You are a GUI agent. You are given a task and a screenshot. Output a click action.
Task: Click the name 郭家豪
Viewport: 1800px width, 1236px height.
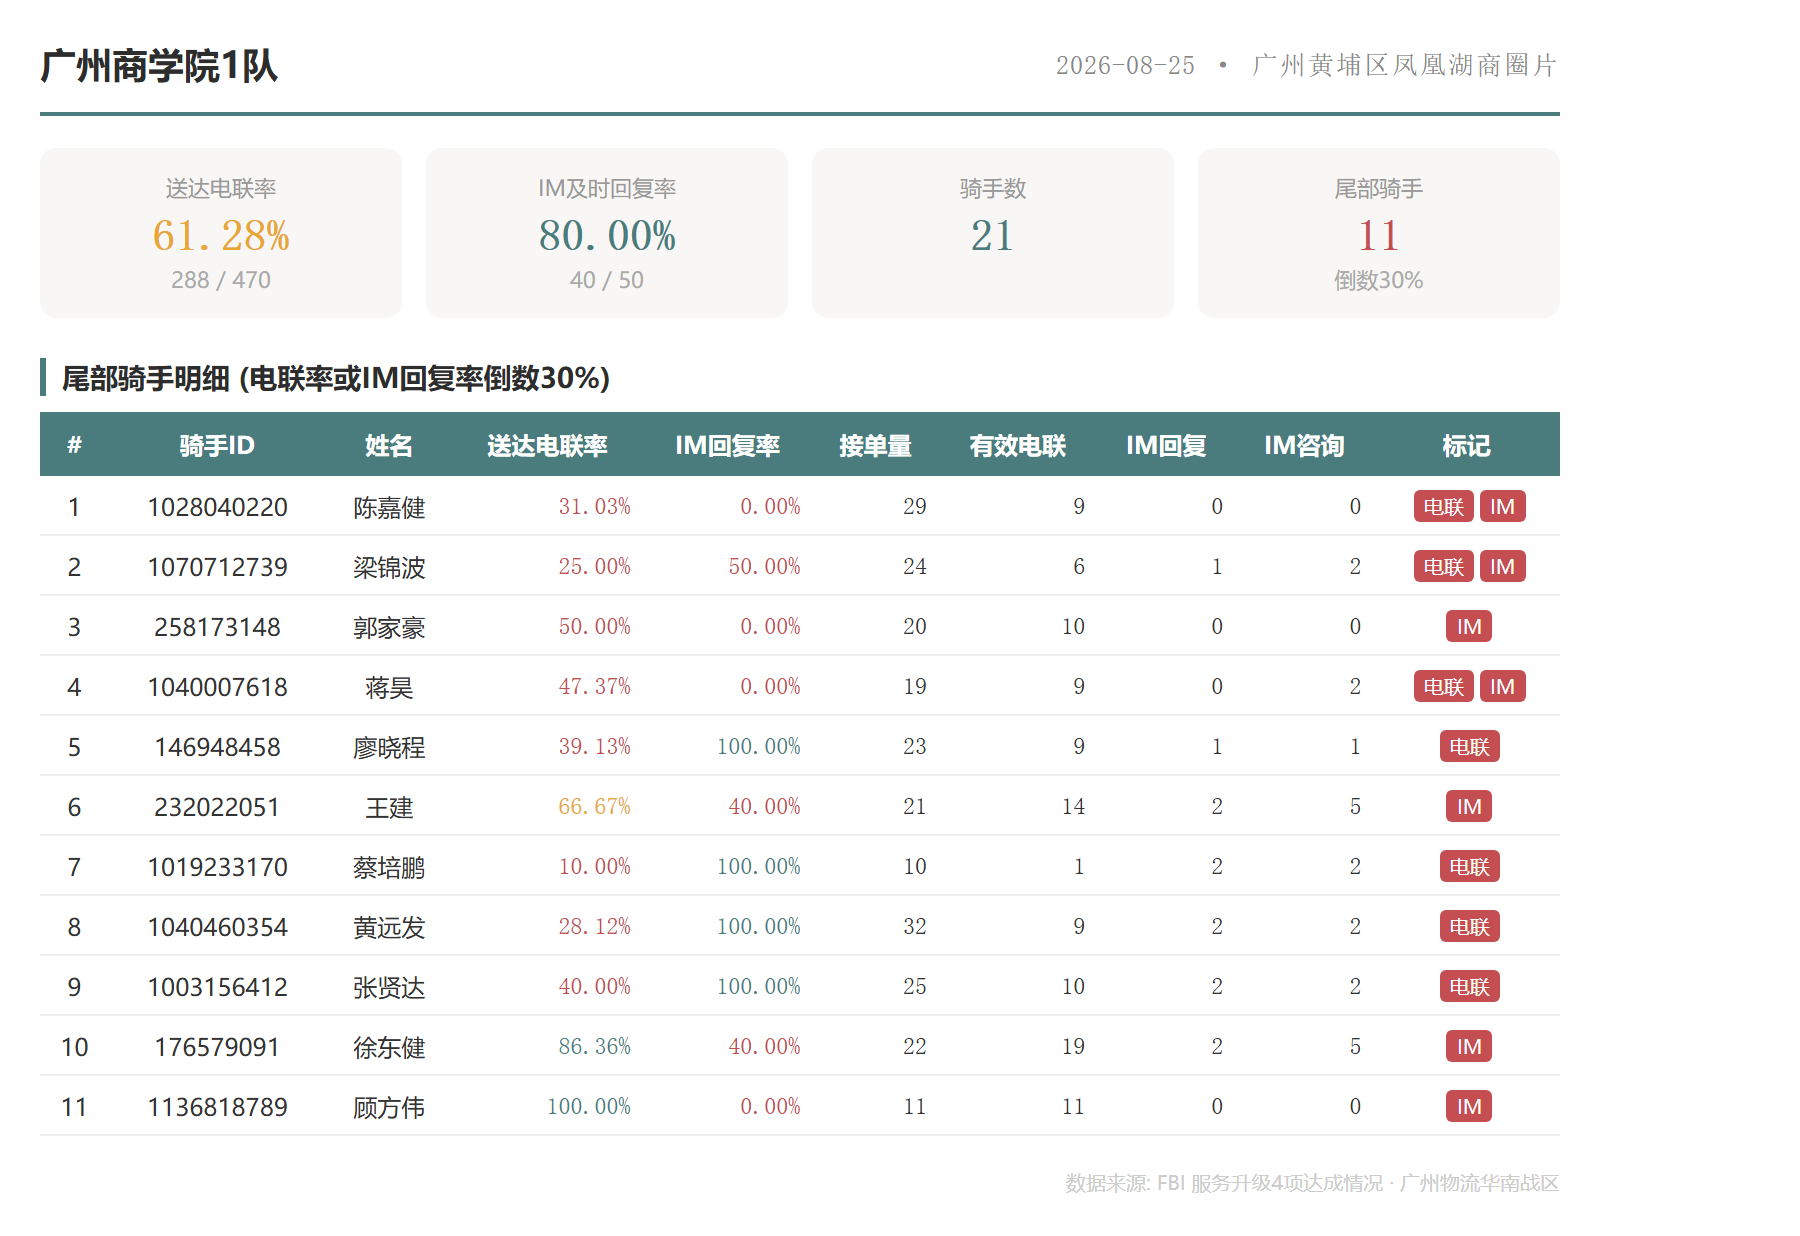[x=389, y=628]
